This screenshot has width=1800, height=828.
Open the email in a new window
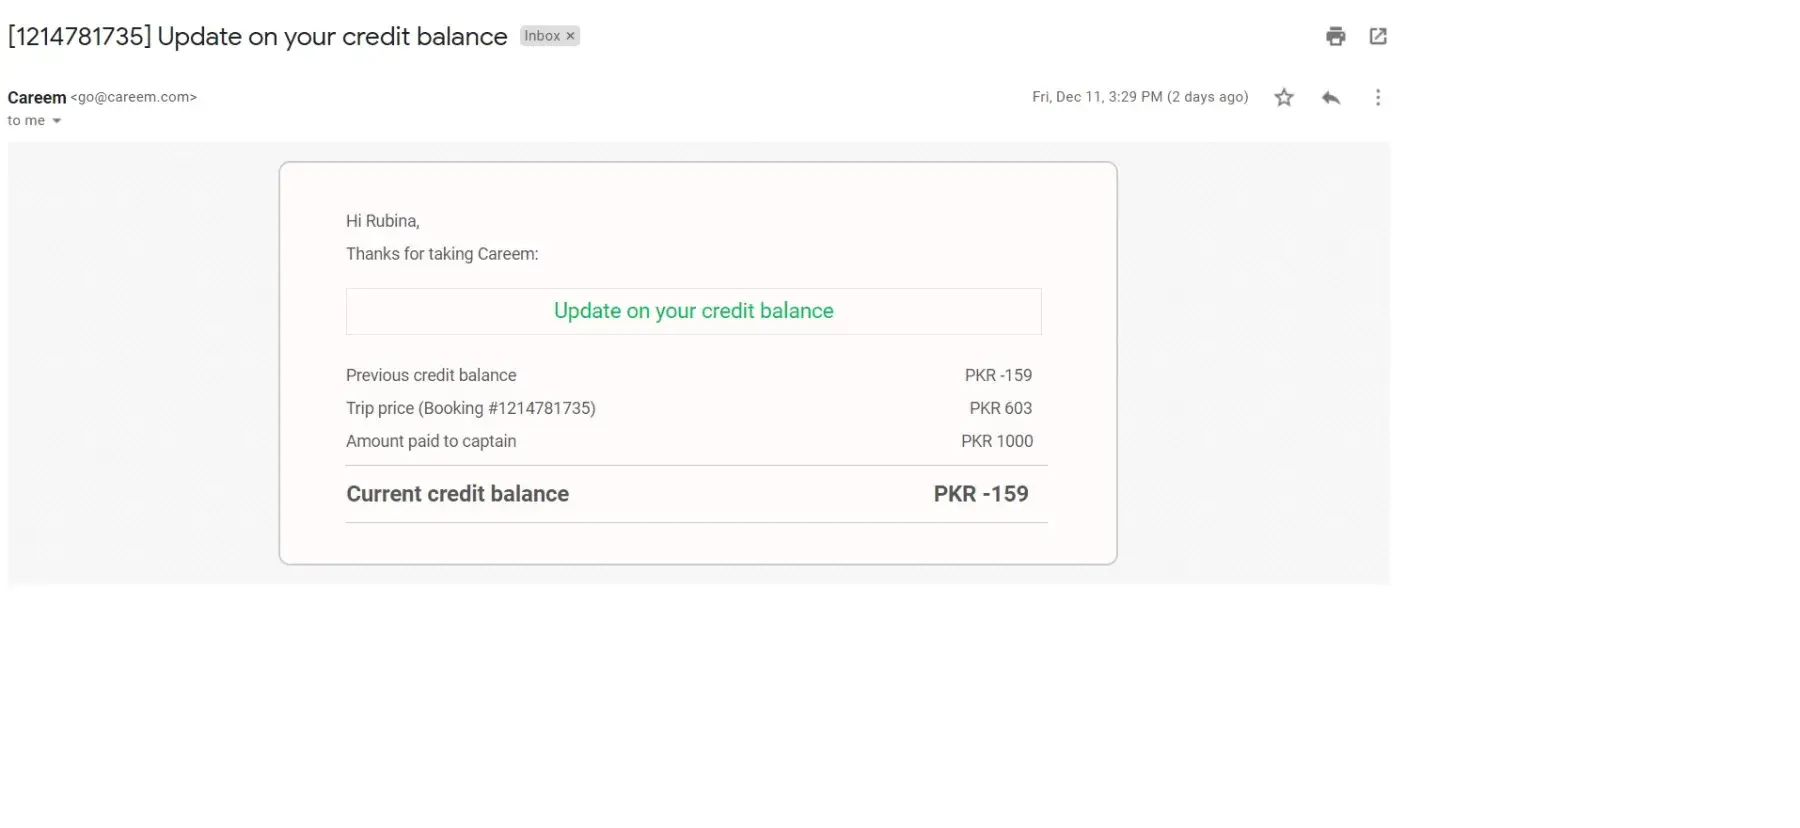tap(1378, 37)
